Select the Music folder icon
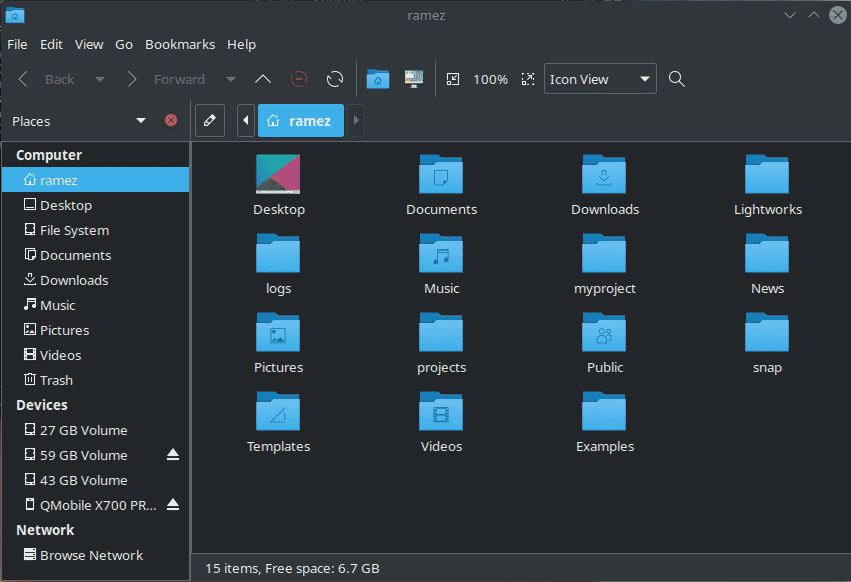Viewport: 851px width, 582px height. click(441, 253)
